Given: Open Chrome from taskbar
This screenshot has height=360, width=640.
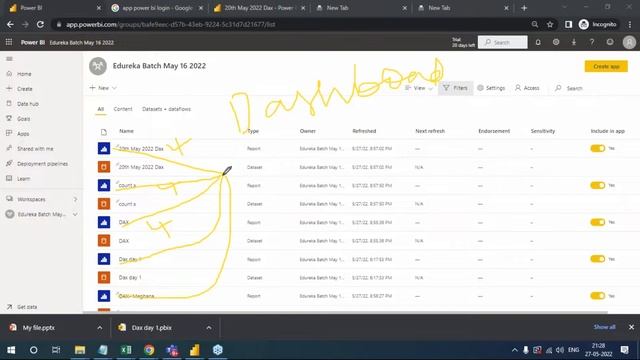Looking at the screenshot, I should point(149,350).
